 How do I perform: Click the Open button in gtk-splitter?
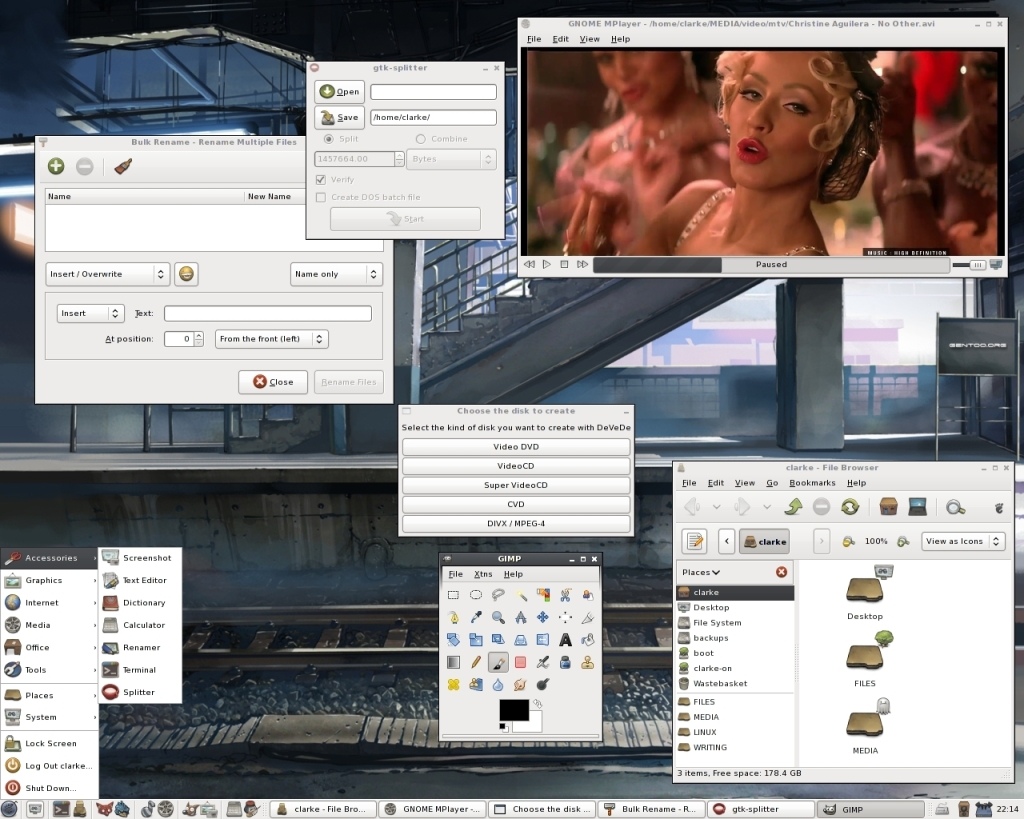click(x=340, y=91)
